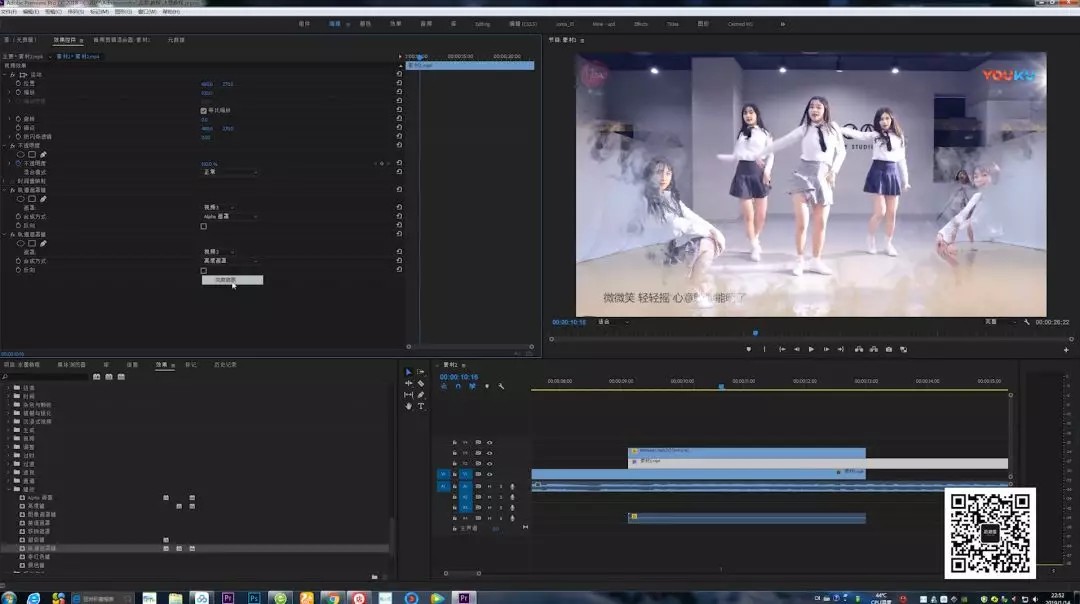Go to Out point in Program monitor
The width and height of the screenshot is (1080, 604).
tap(841, 349)
